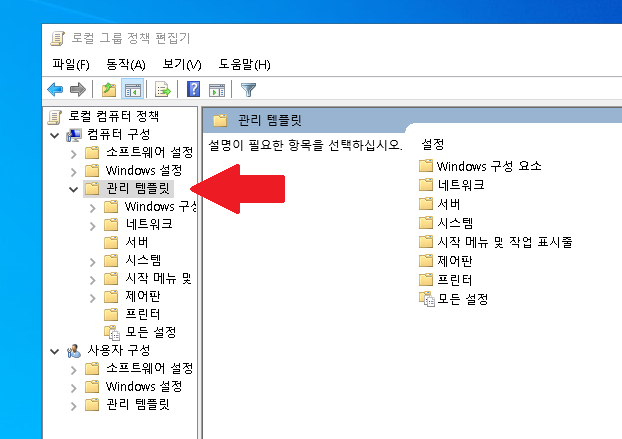Select 시스템 text in right pane
The height and width of the screenshot is (439, 622).
(x=455, y=223)
